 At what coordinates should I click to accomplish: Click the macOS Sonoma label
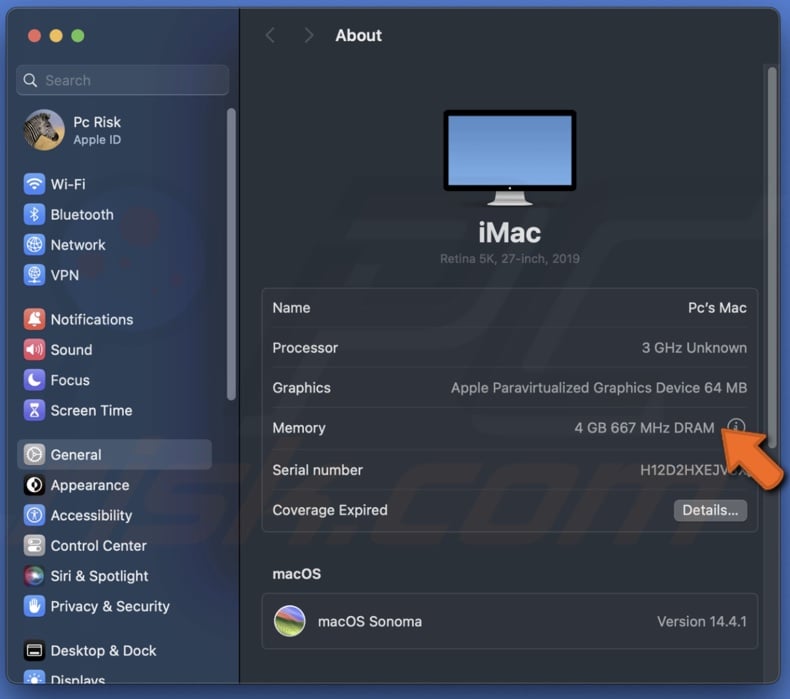click(370, 621)
